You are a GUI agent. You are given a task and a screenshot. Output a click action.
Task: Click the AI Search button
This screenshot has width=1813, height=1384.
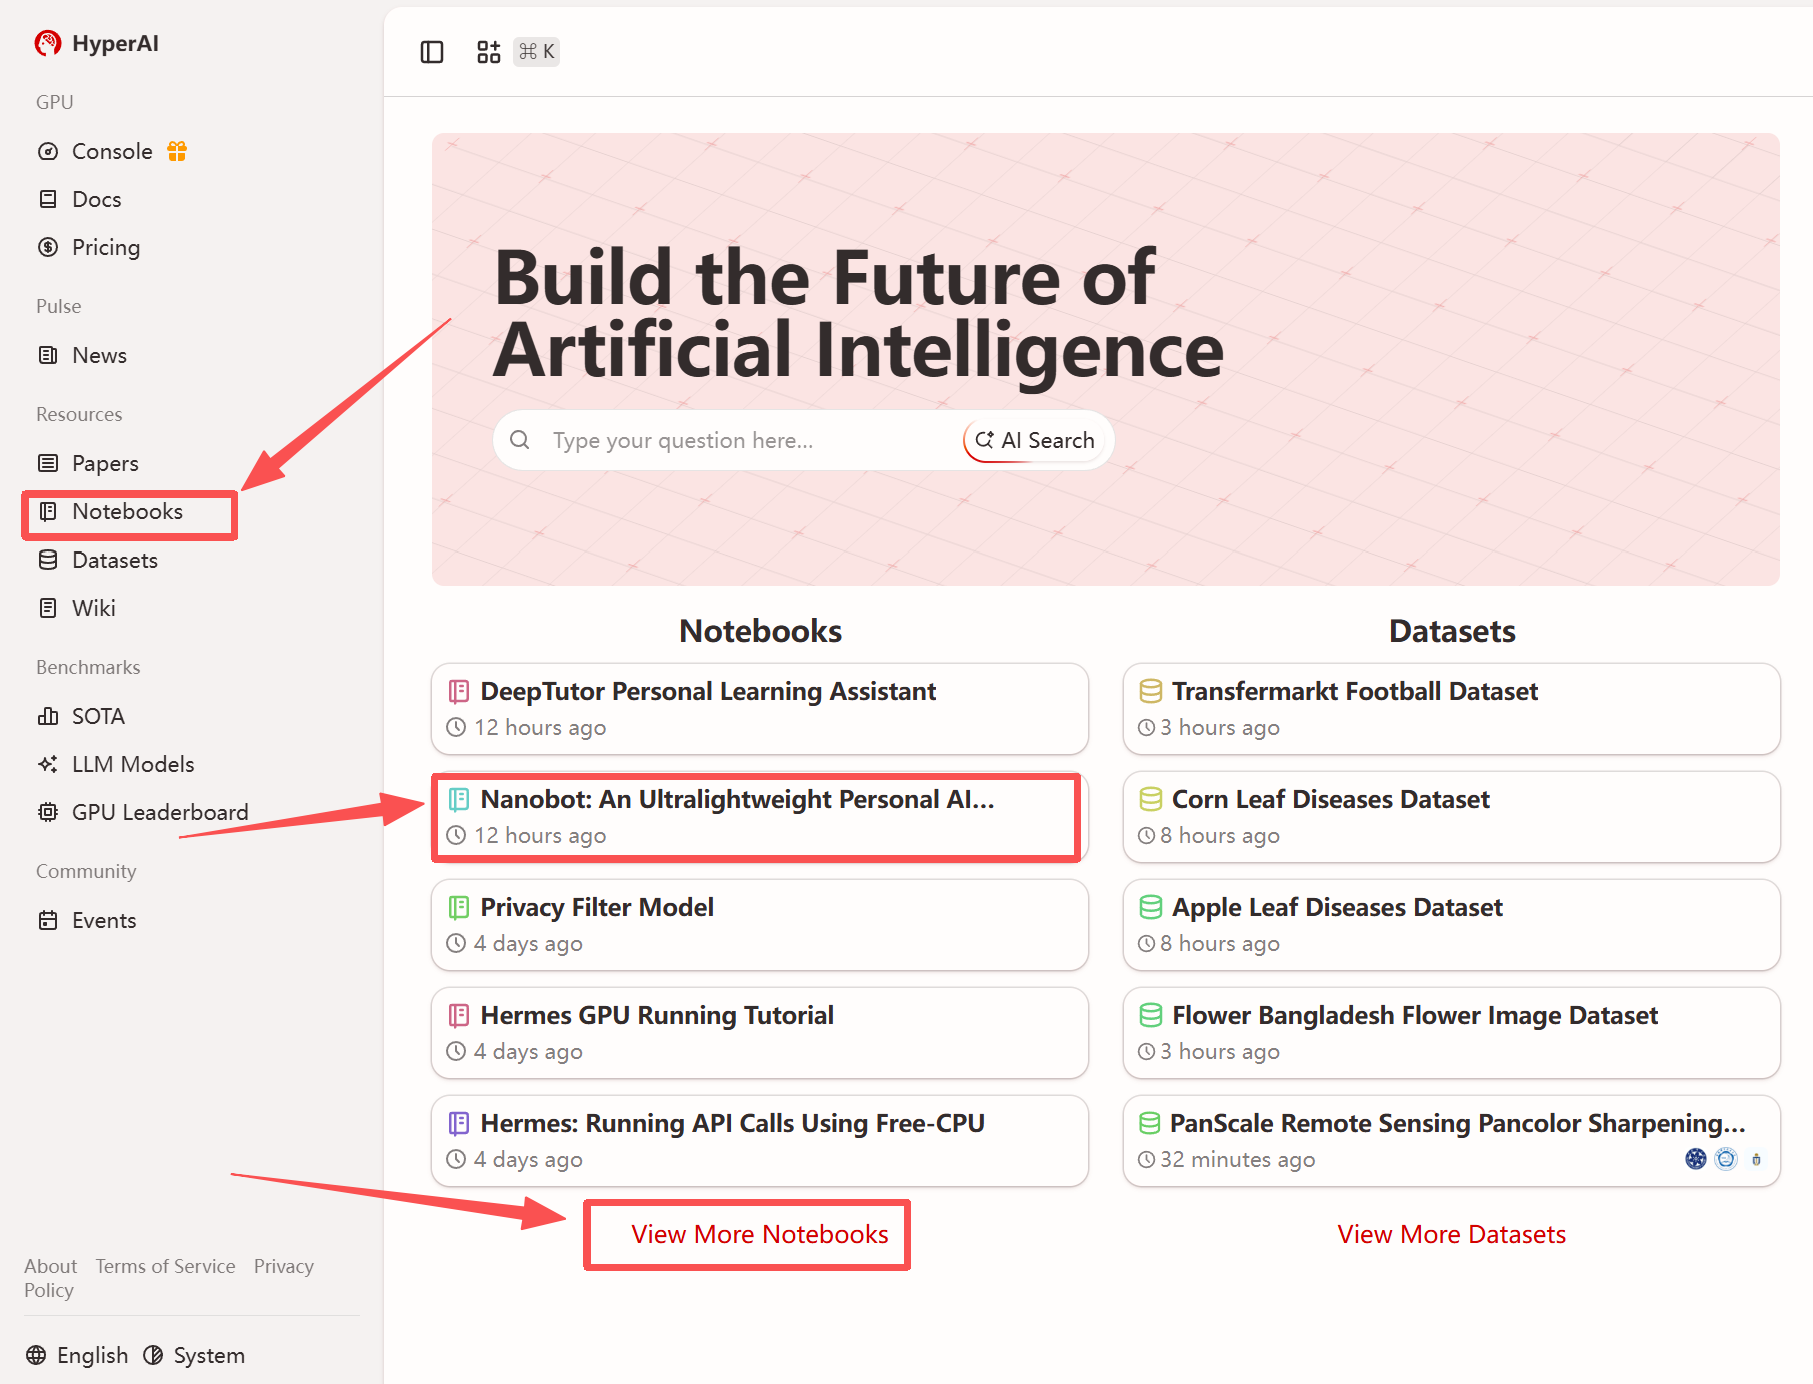coord(1035,440)
